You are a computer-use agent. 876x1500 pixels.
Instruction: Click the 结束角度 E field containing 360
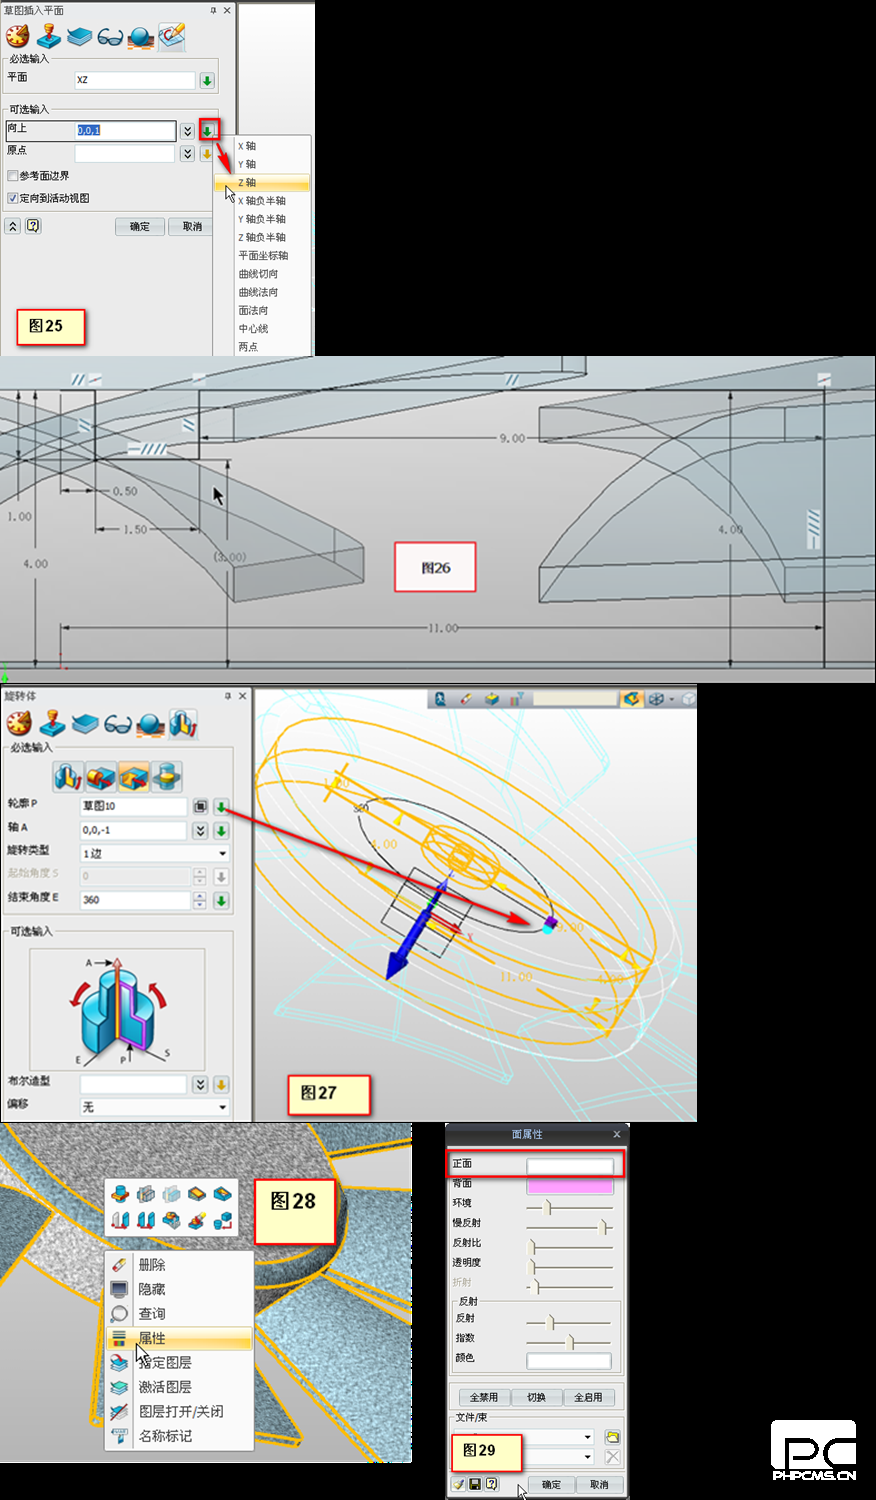[134, 900]
